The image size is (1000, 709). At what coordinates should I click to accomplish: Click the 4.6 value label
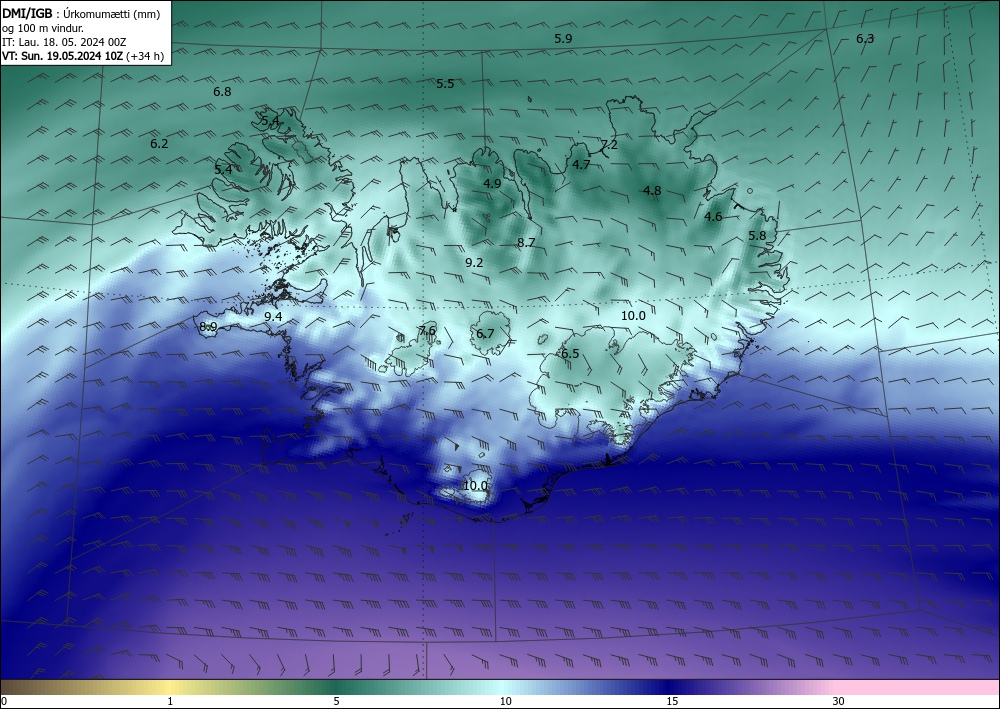pos(713,216)
